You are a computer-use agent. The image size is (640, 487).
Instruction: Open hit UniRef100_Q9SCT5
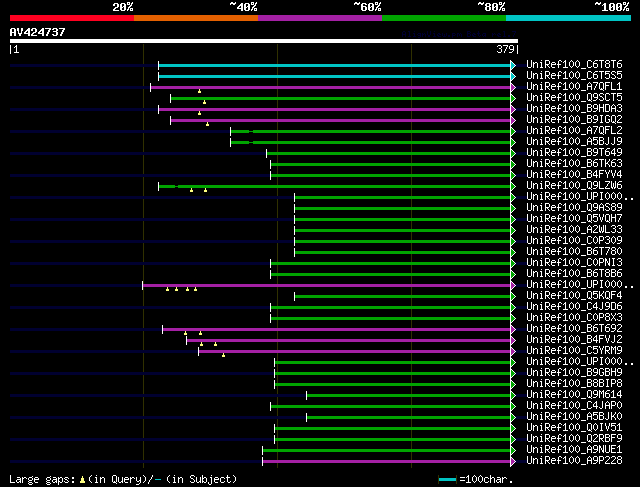pos(574,98)
